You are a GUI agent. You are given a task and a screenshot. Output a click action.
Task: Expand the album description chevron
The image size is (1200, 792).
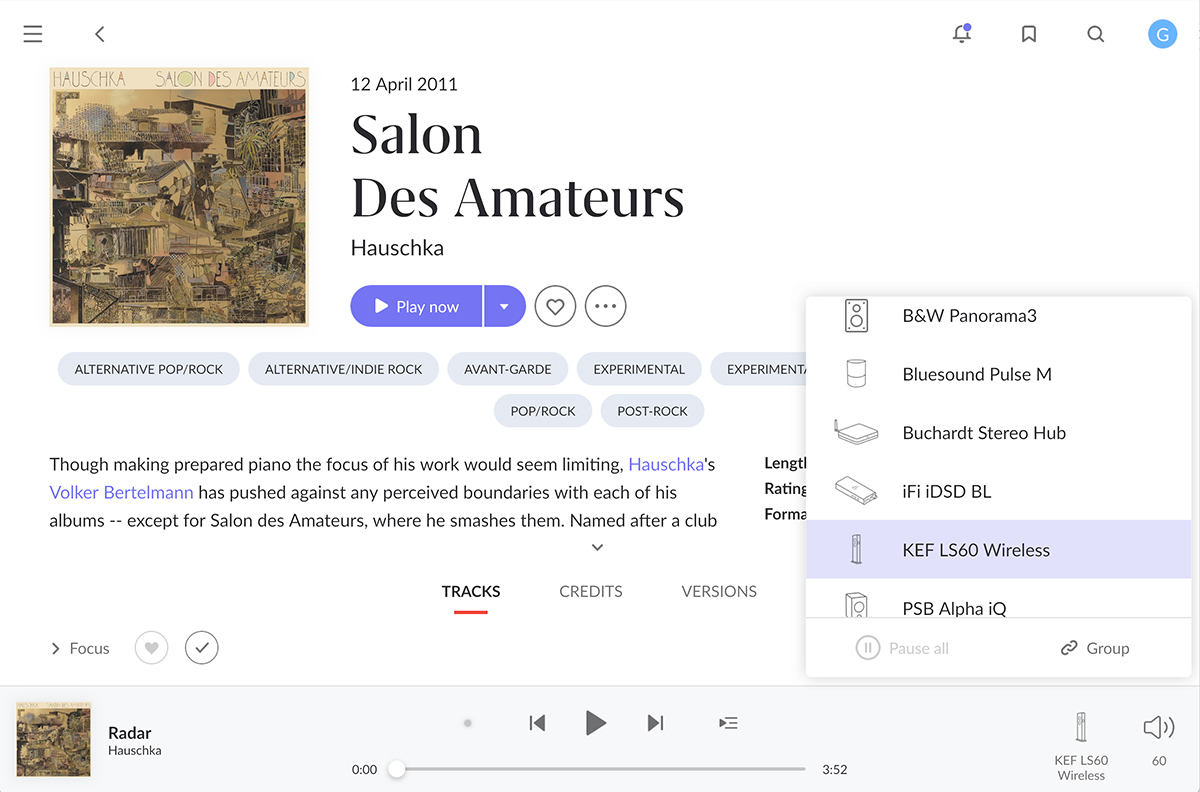[x=597, y=547]
